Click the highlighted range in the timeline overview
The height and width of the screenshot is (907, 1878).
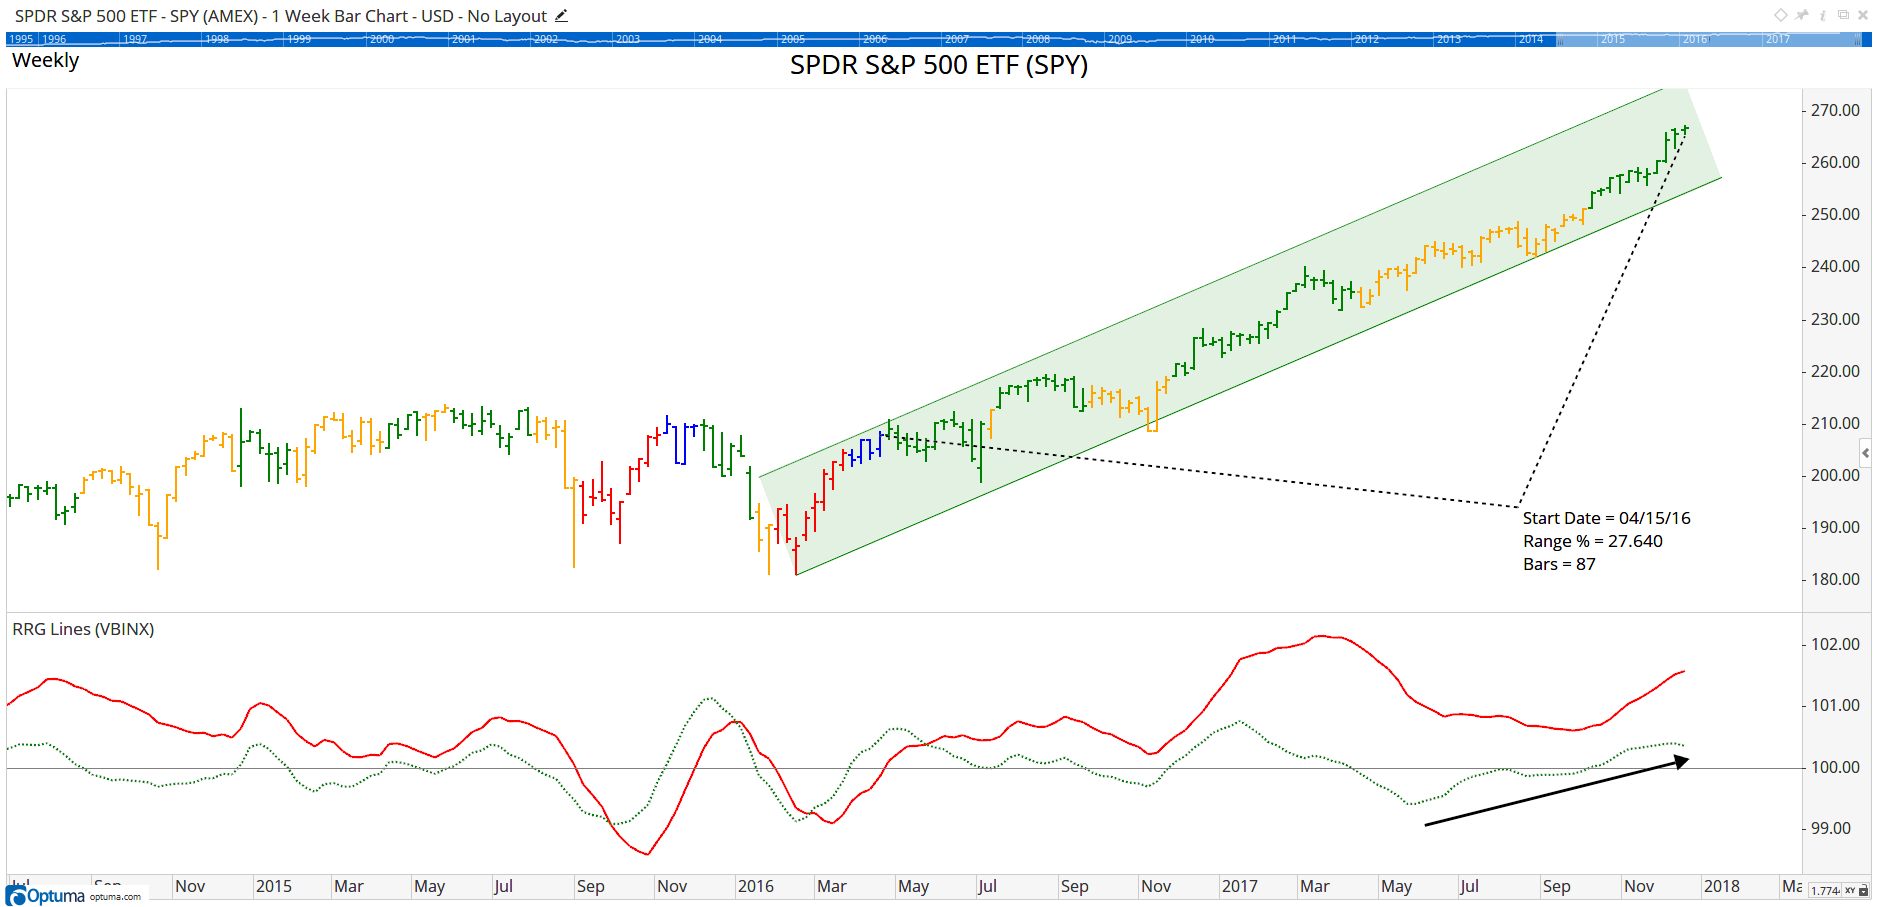[1708, 39]
